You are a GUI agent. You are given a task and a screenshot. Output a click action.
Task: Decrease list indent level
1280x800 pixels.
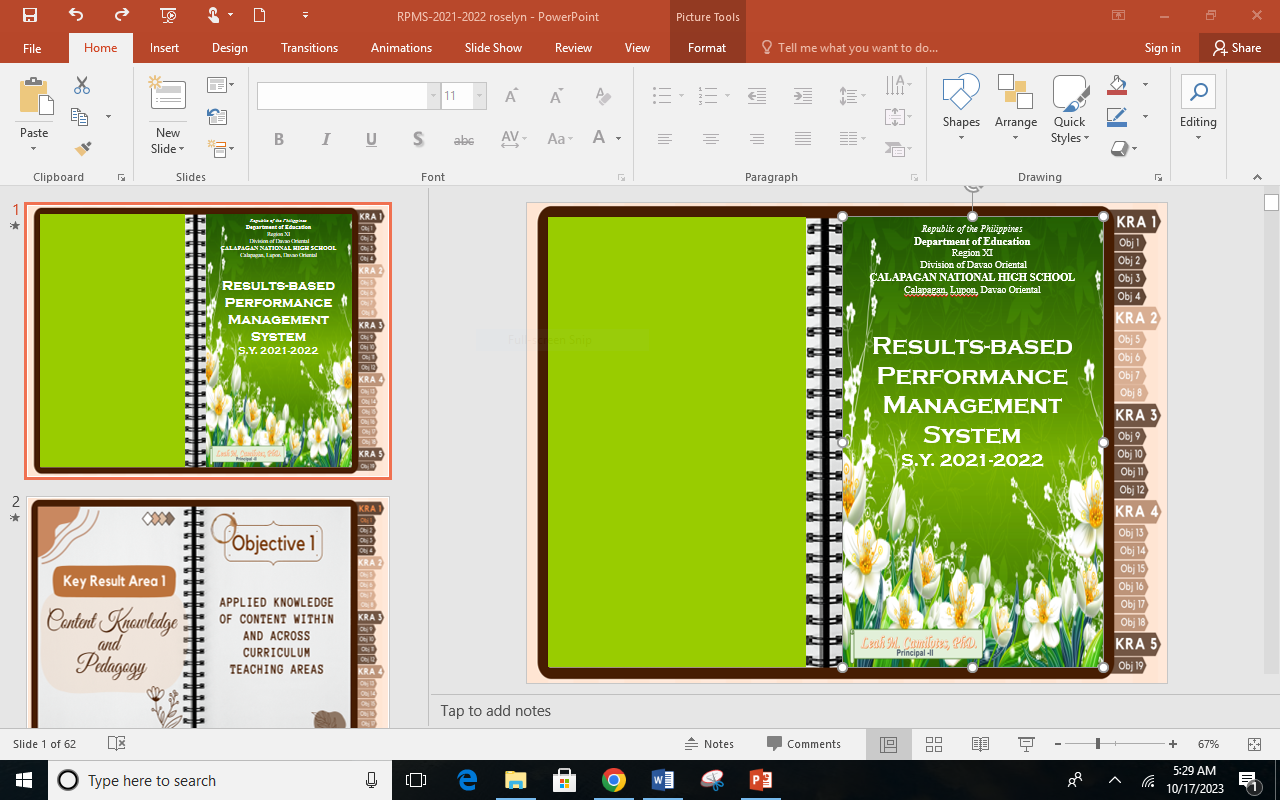757,96
